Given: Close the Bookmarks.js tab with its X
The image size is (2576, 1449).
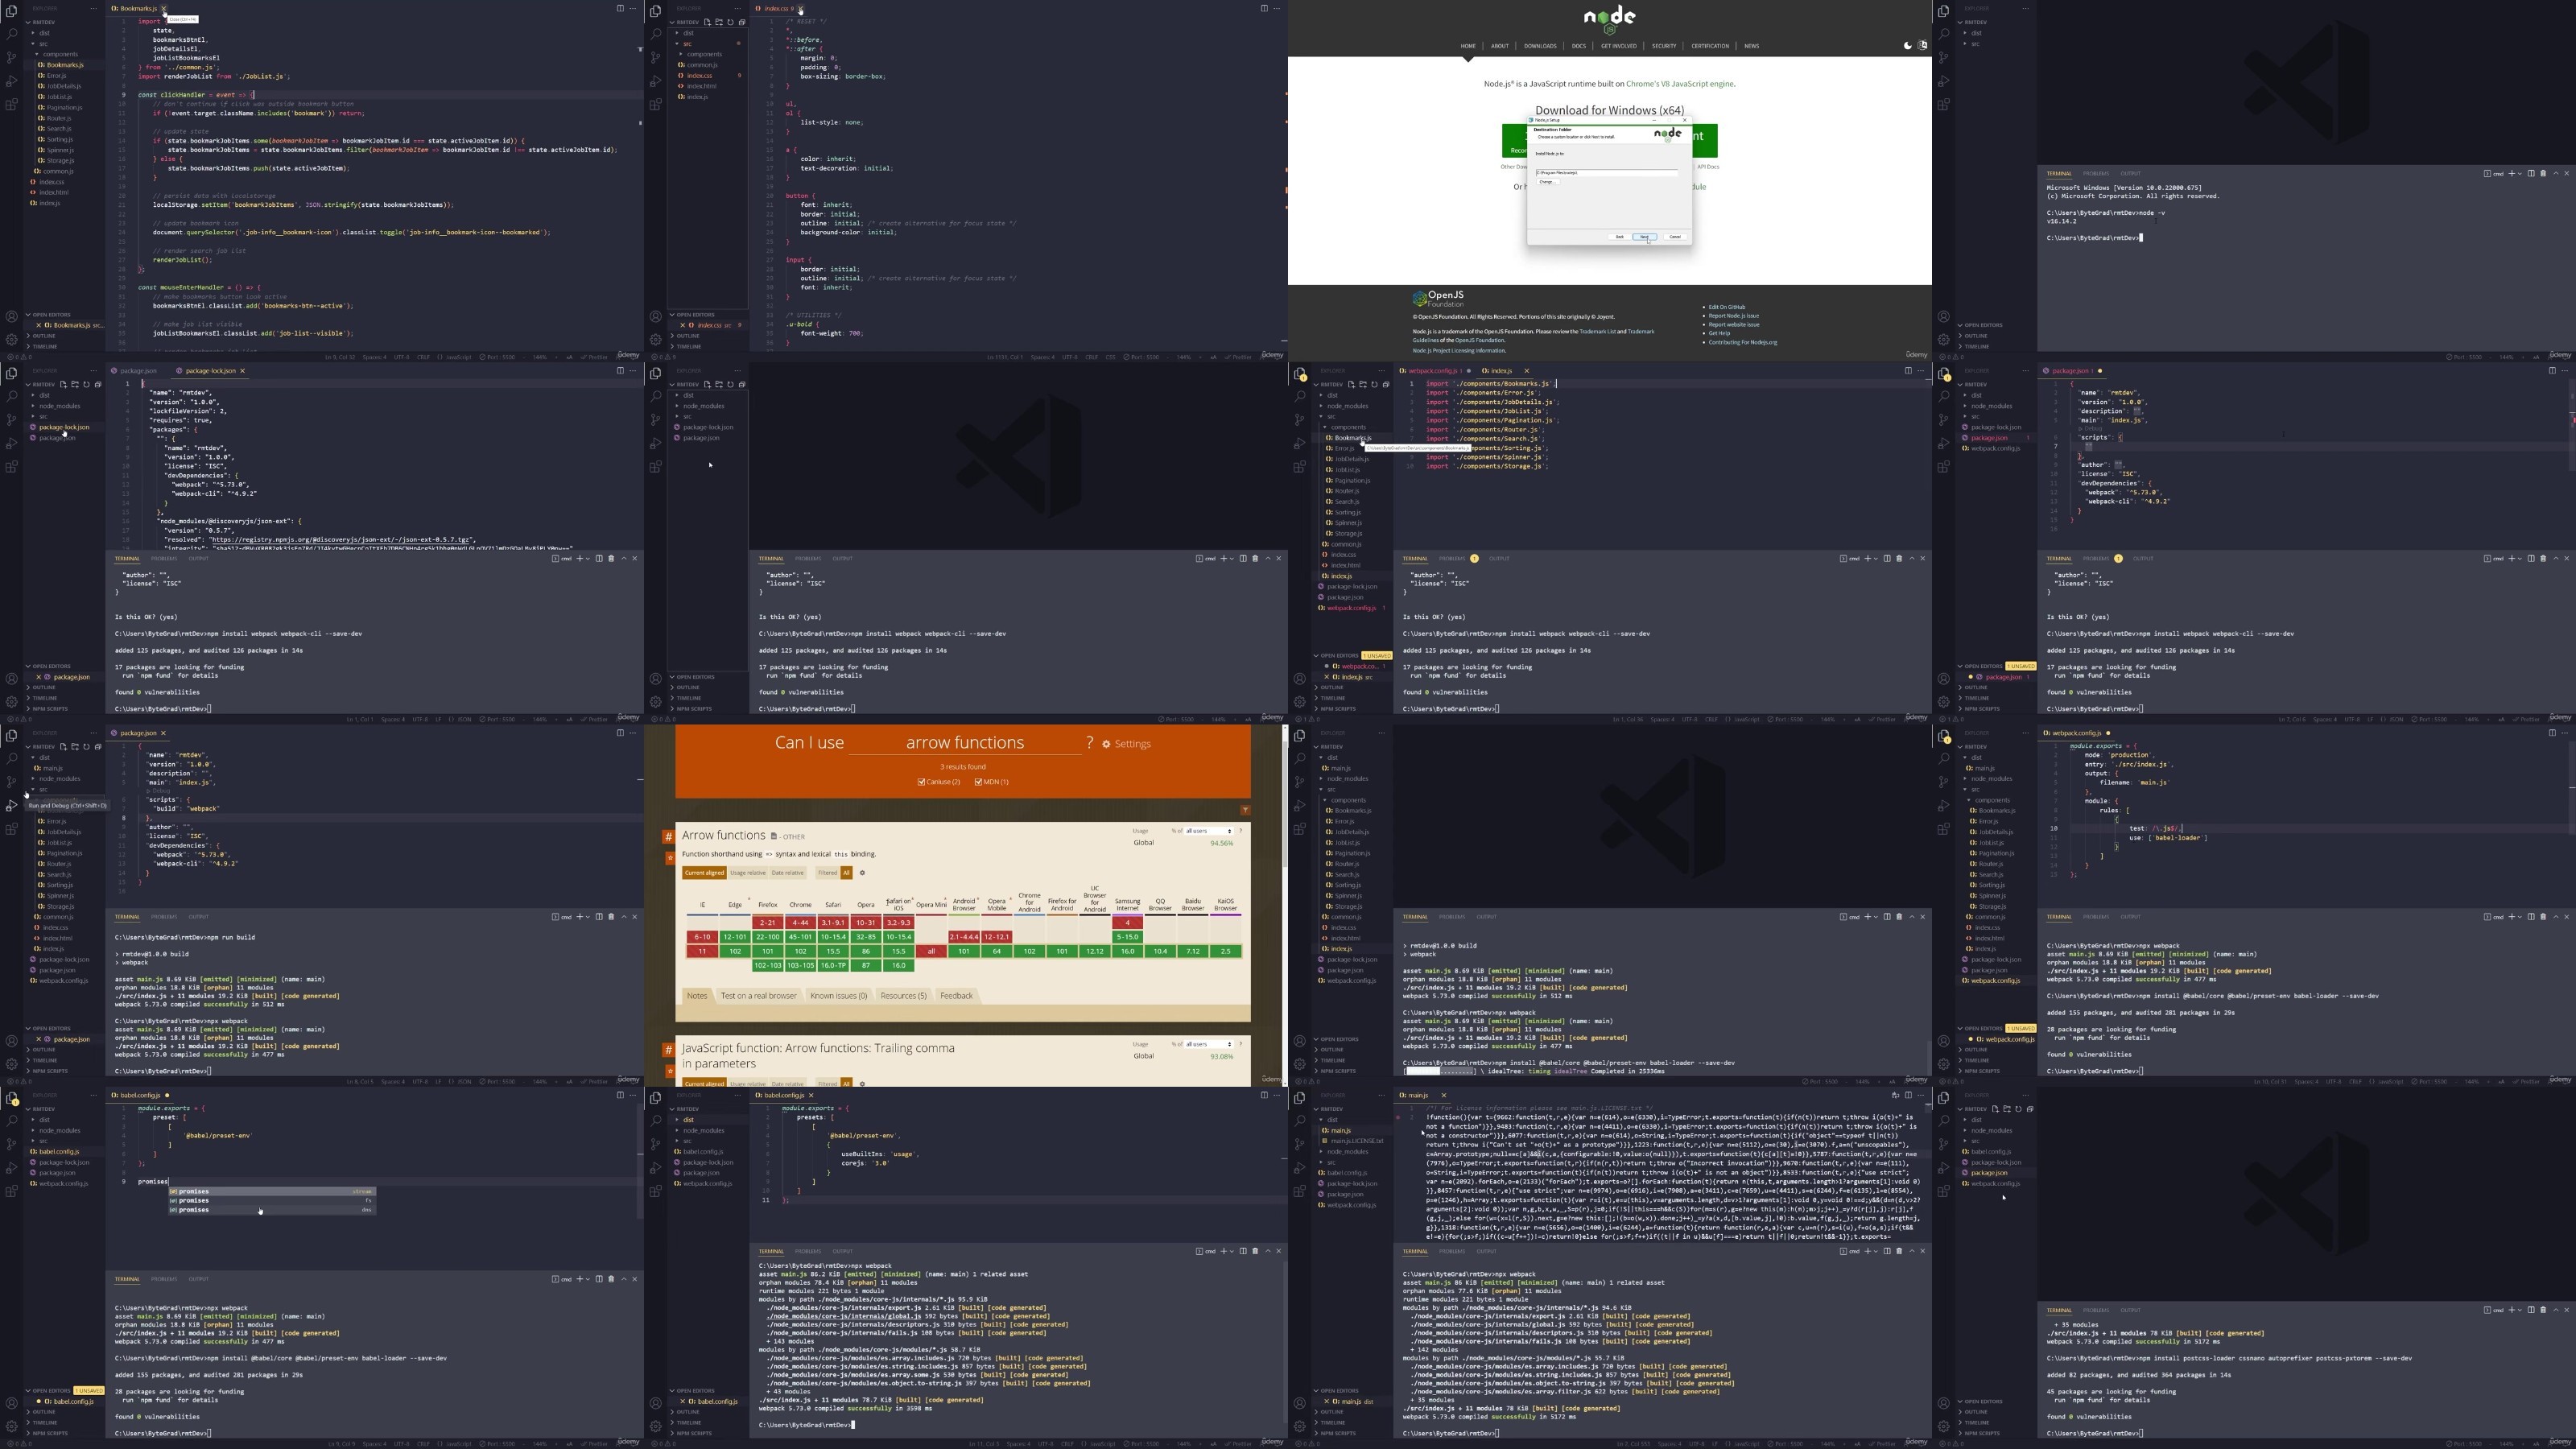Looking at the screenshot, I should [x=164, y=9].
